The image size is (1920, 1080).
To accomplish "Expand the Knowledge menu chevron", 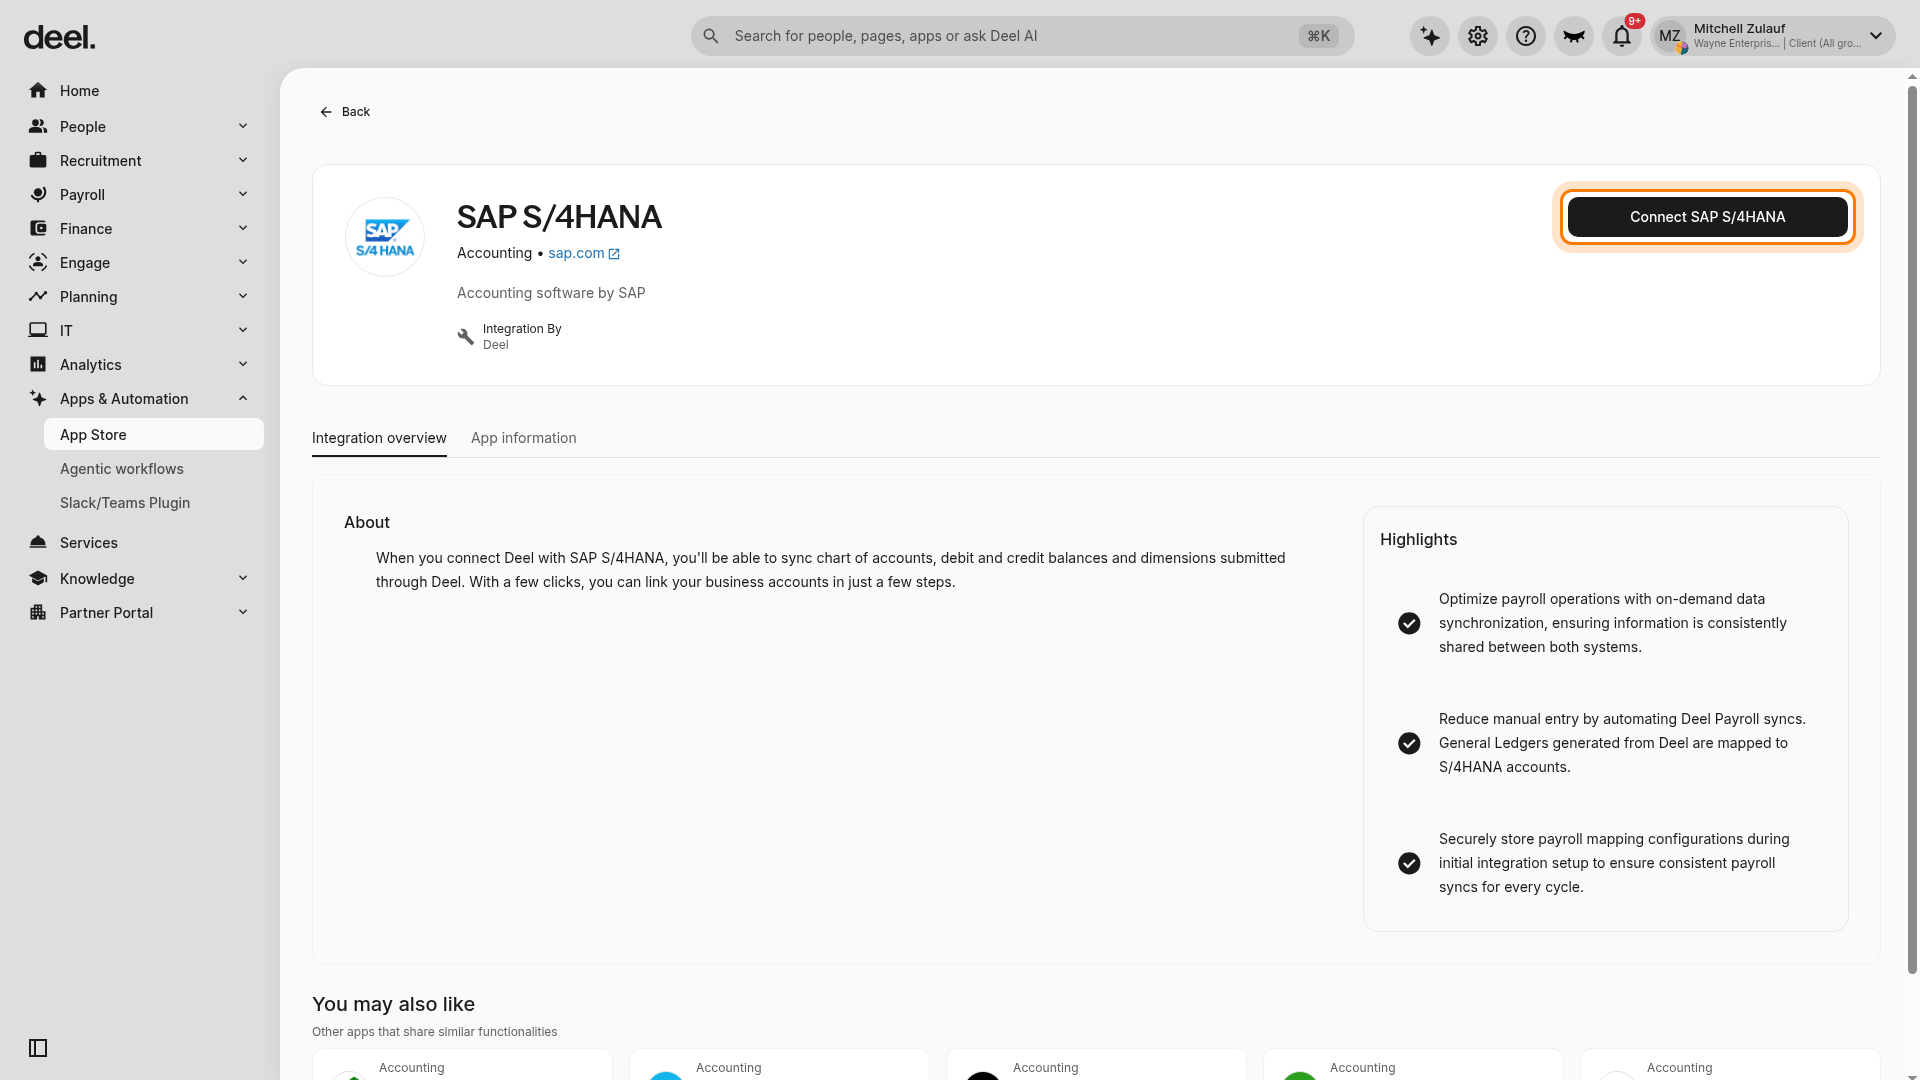I will 243,578.
